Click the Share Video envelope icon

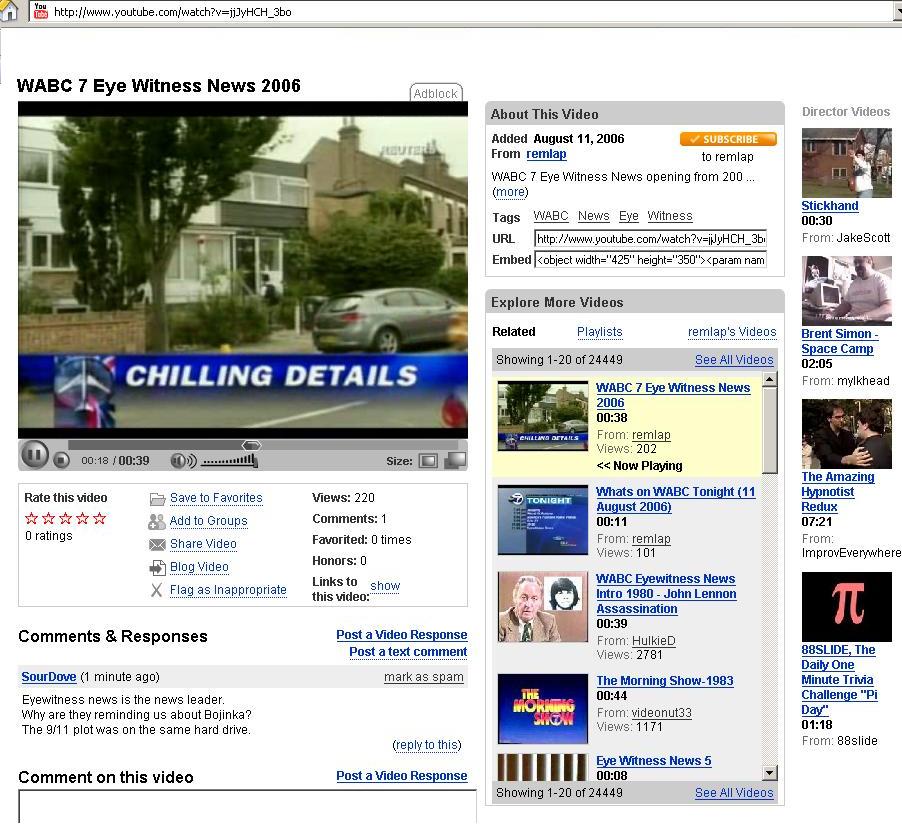pos(157,545)
